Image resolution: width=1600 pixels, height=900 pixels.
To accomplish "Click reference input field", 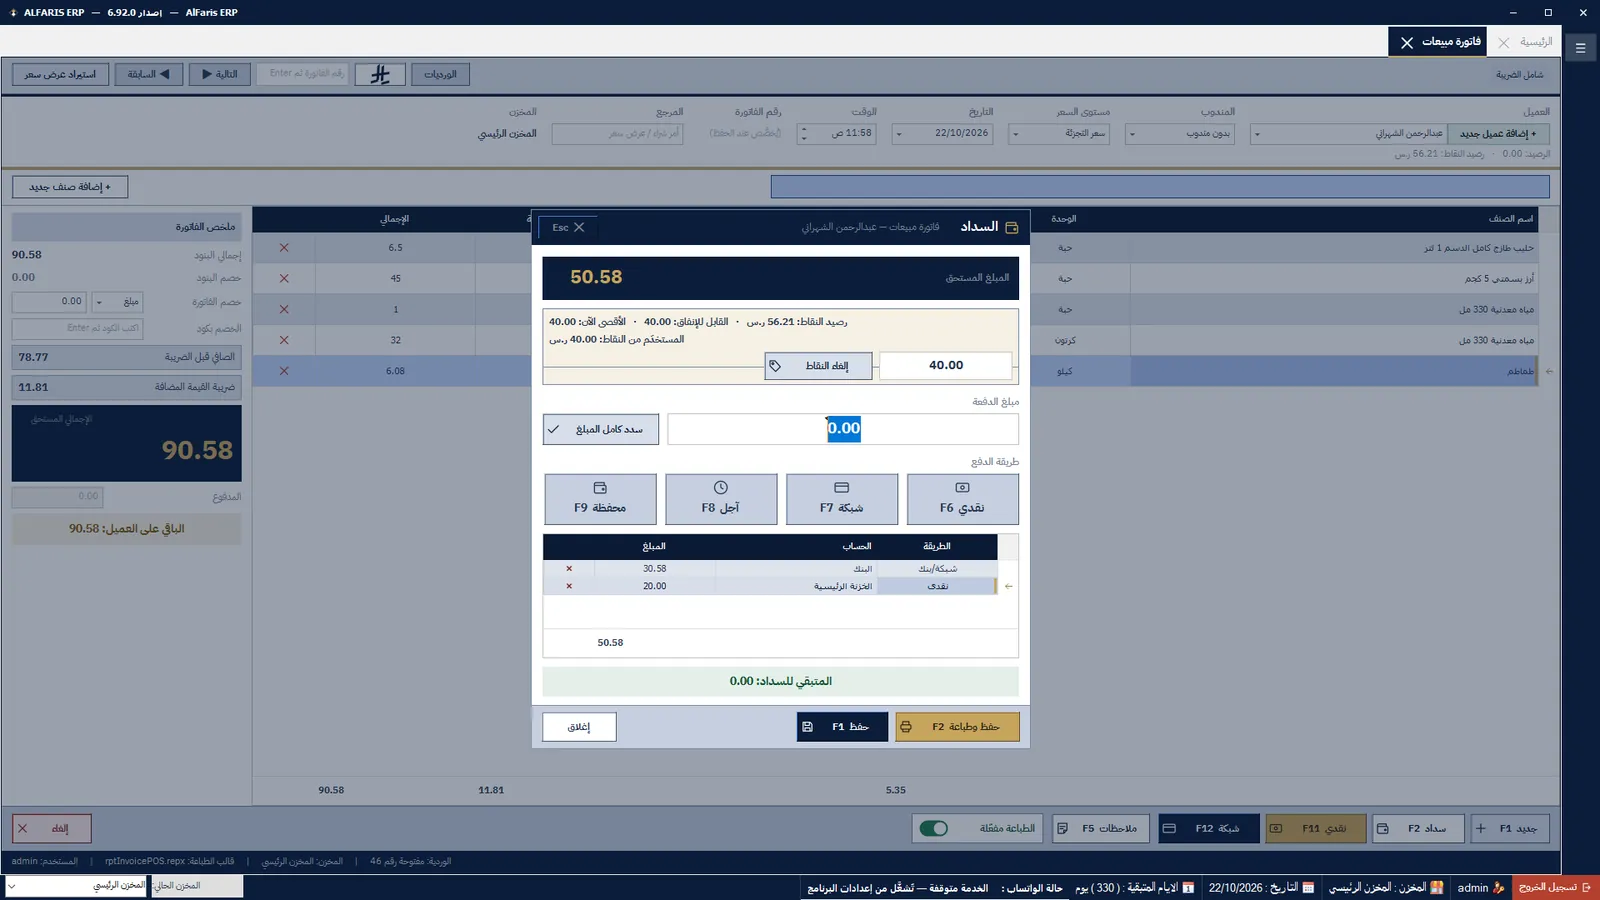I will [x=617, y=133].
